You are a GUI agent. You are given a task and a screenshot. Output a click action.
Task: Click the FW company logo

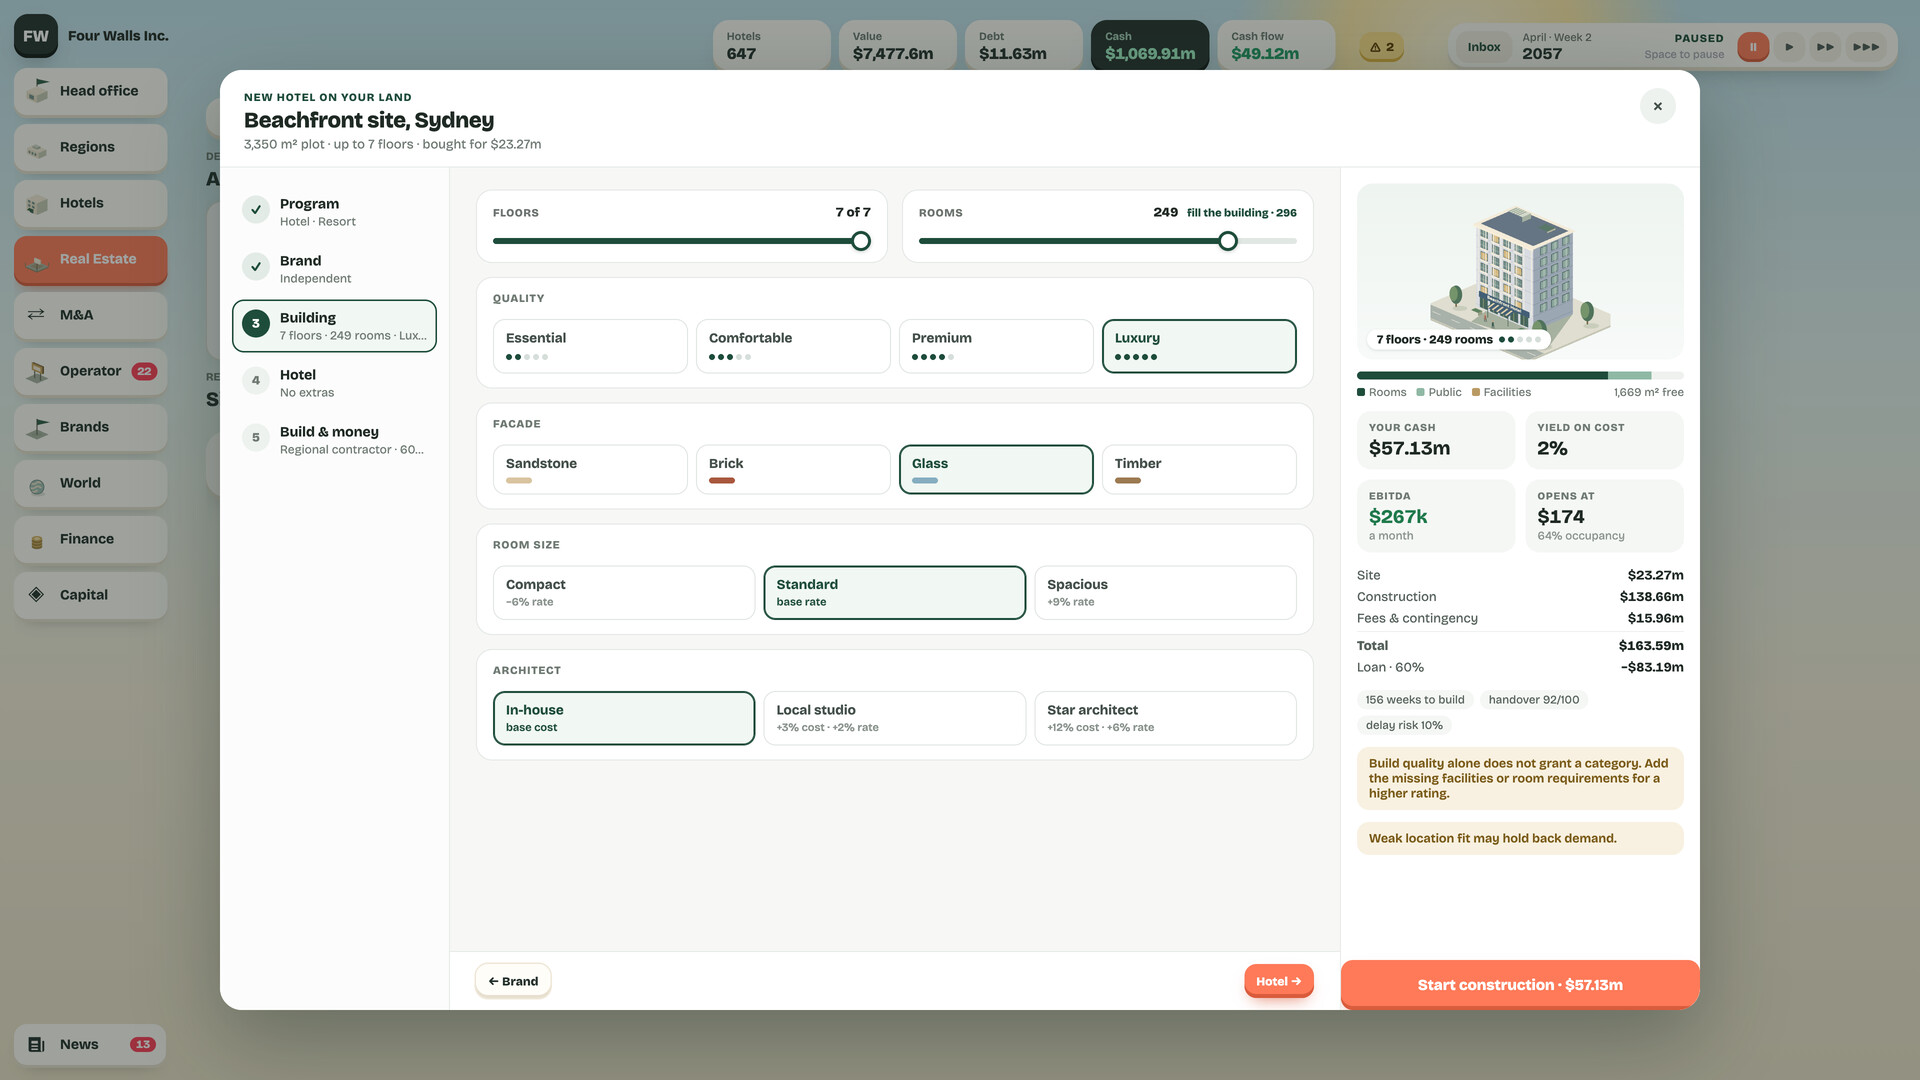(36, 36)
